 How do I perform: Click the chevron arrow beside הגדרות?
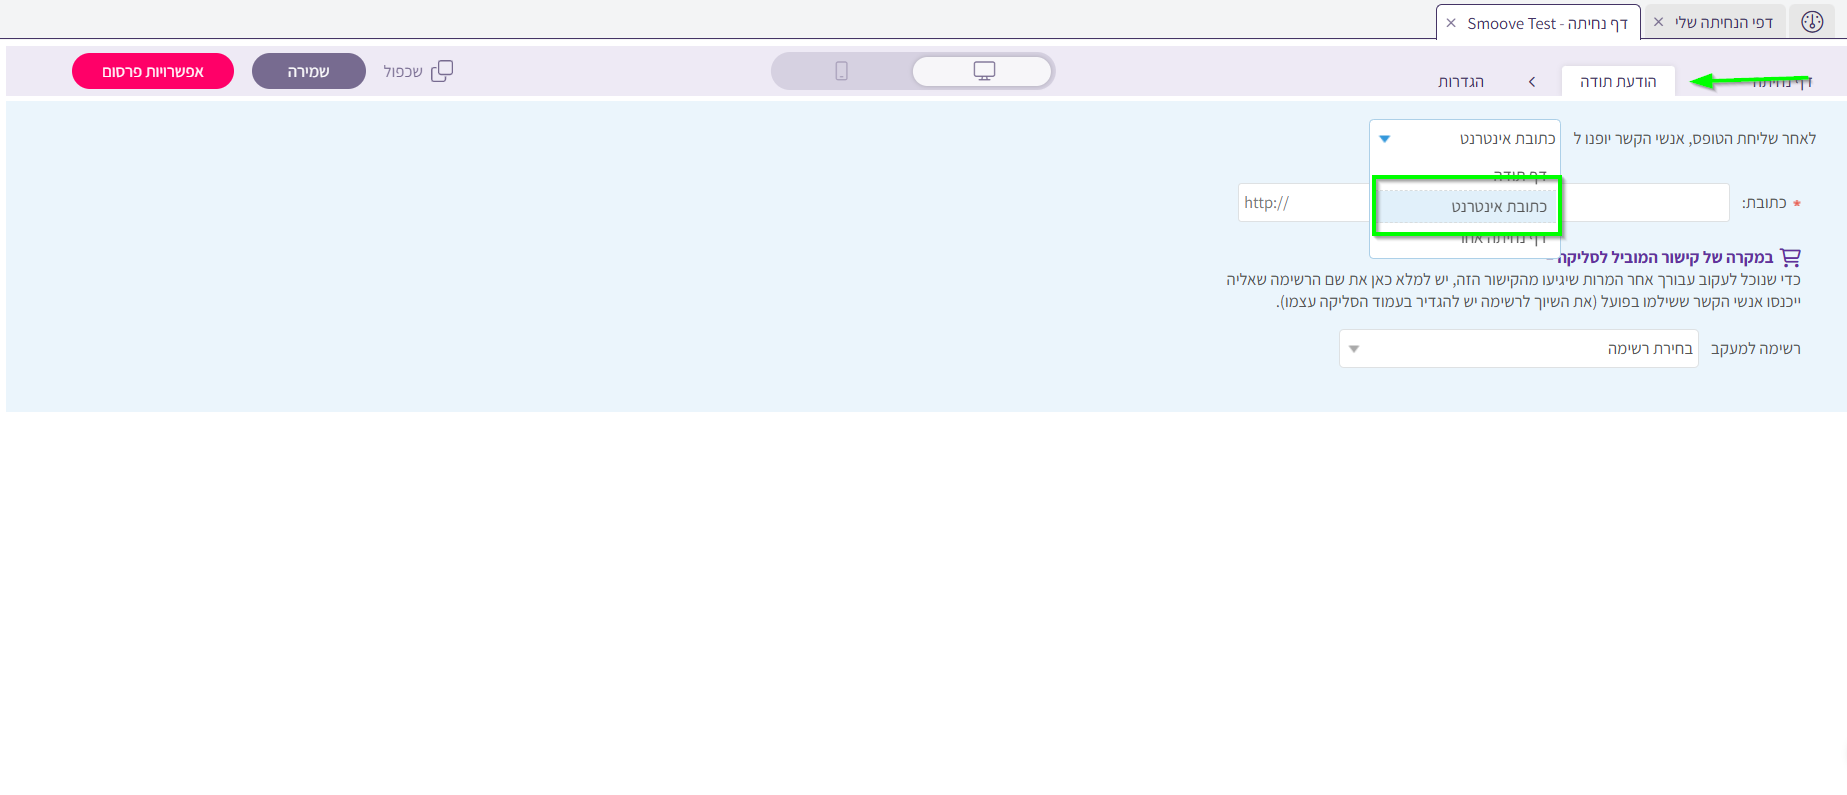(1531, 82)
